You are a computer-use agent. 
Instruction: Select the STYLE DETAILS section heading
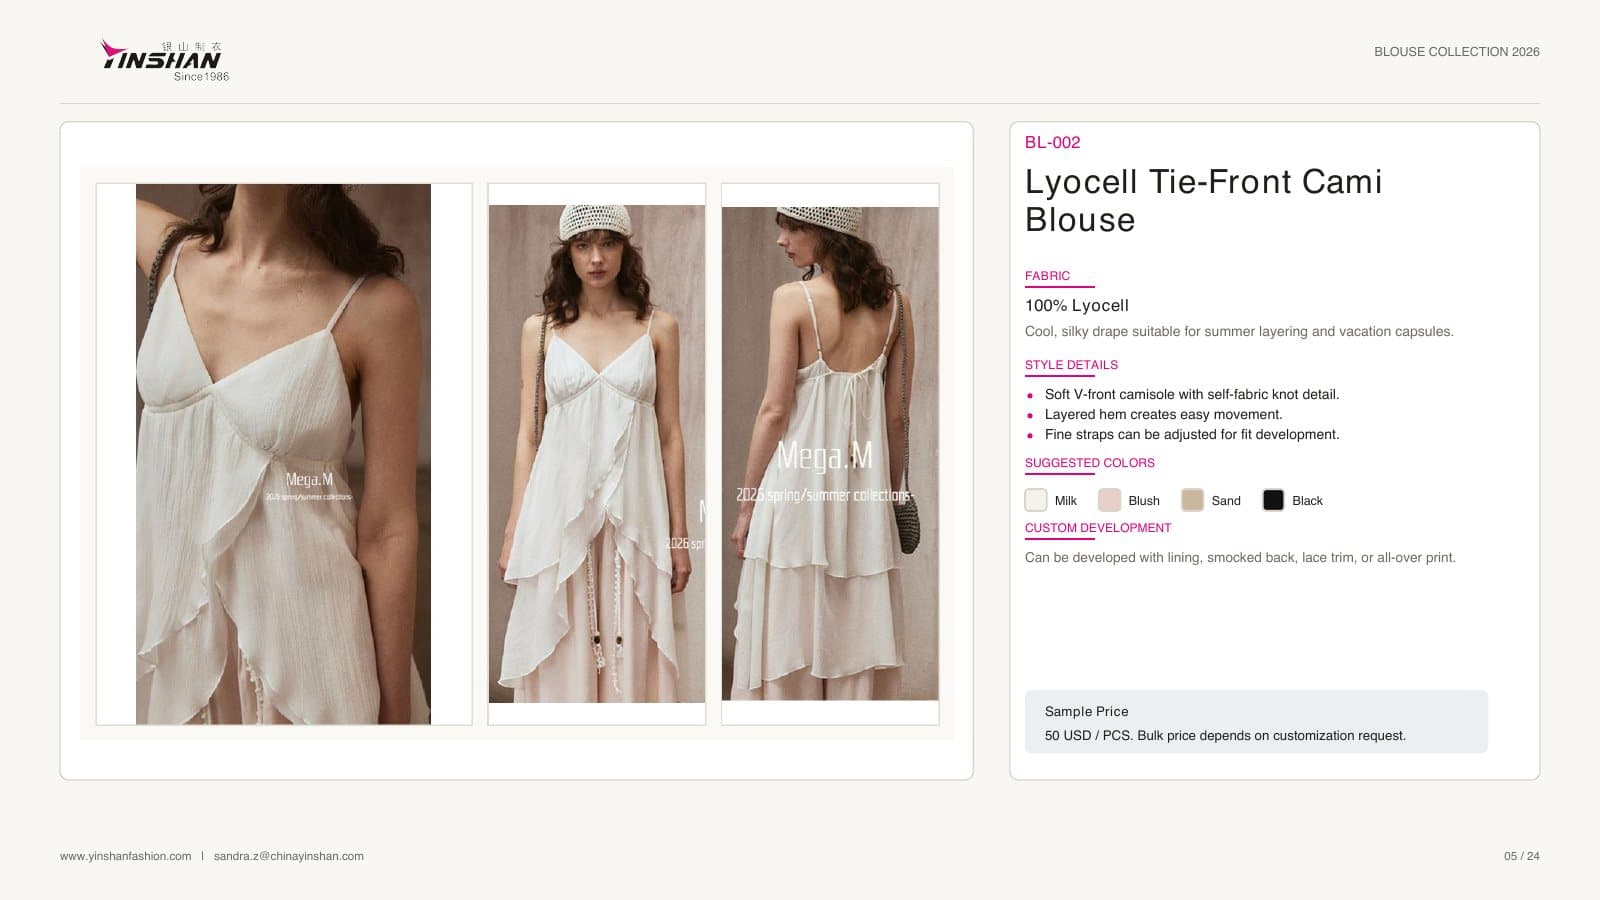(1071, 365)
